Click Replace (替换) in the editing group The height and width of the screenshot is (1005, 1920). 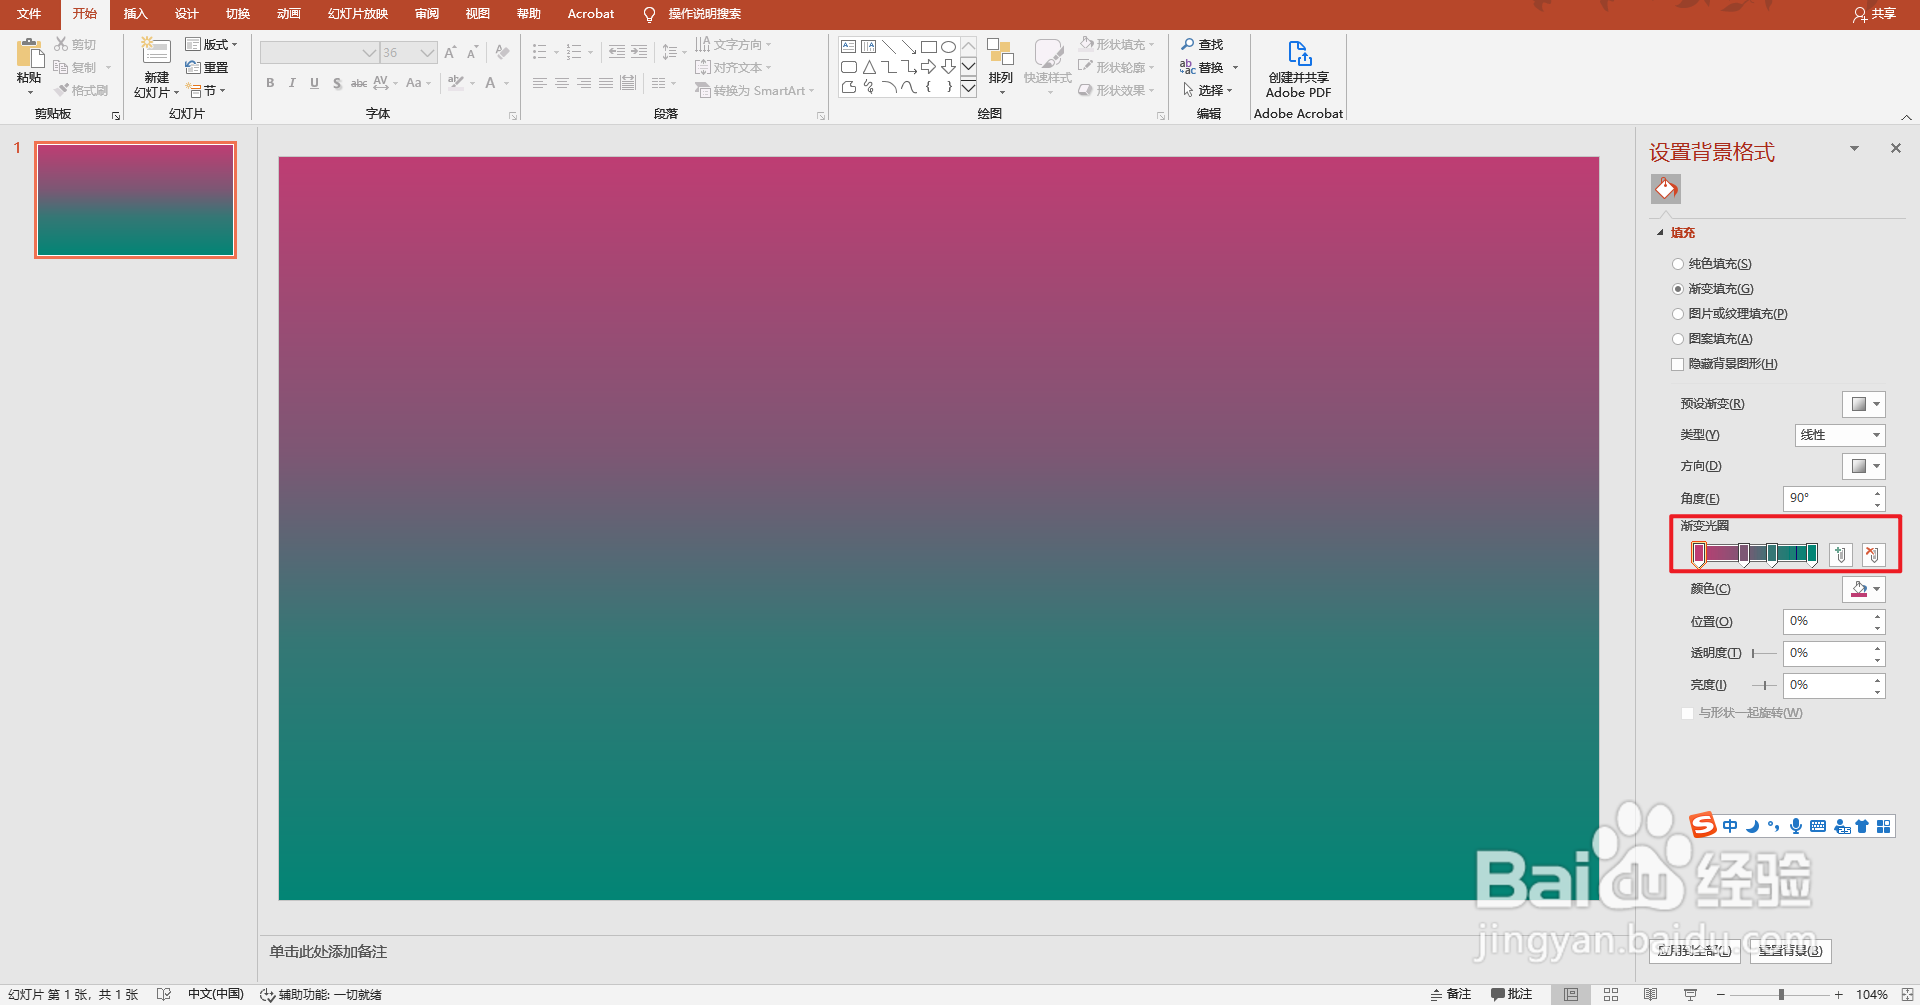coord(1209,68)
